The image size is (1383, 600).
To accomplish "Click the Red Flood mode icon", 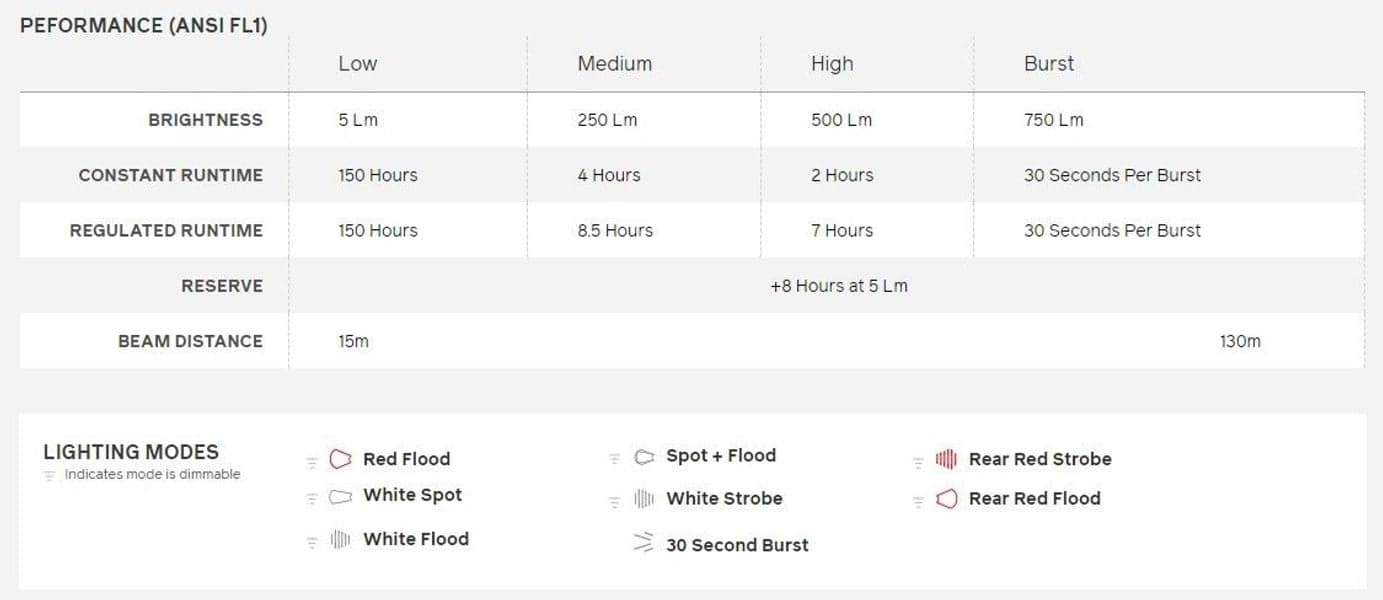I will pyautogui.click(x=341, y=459).
